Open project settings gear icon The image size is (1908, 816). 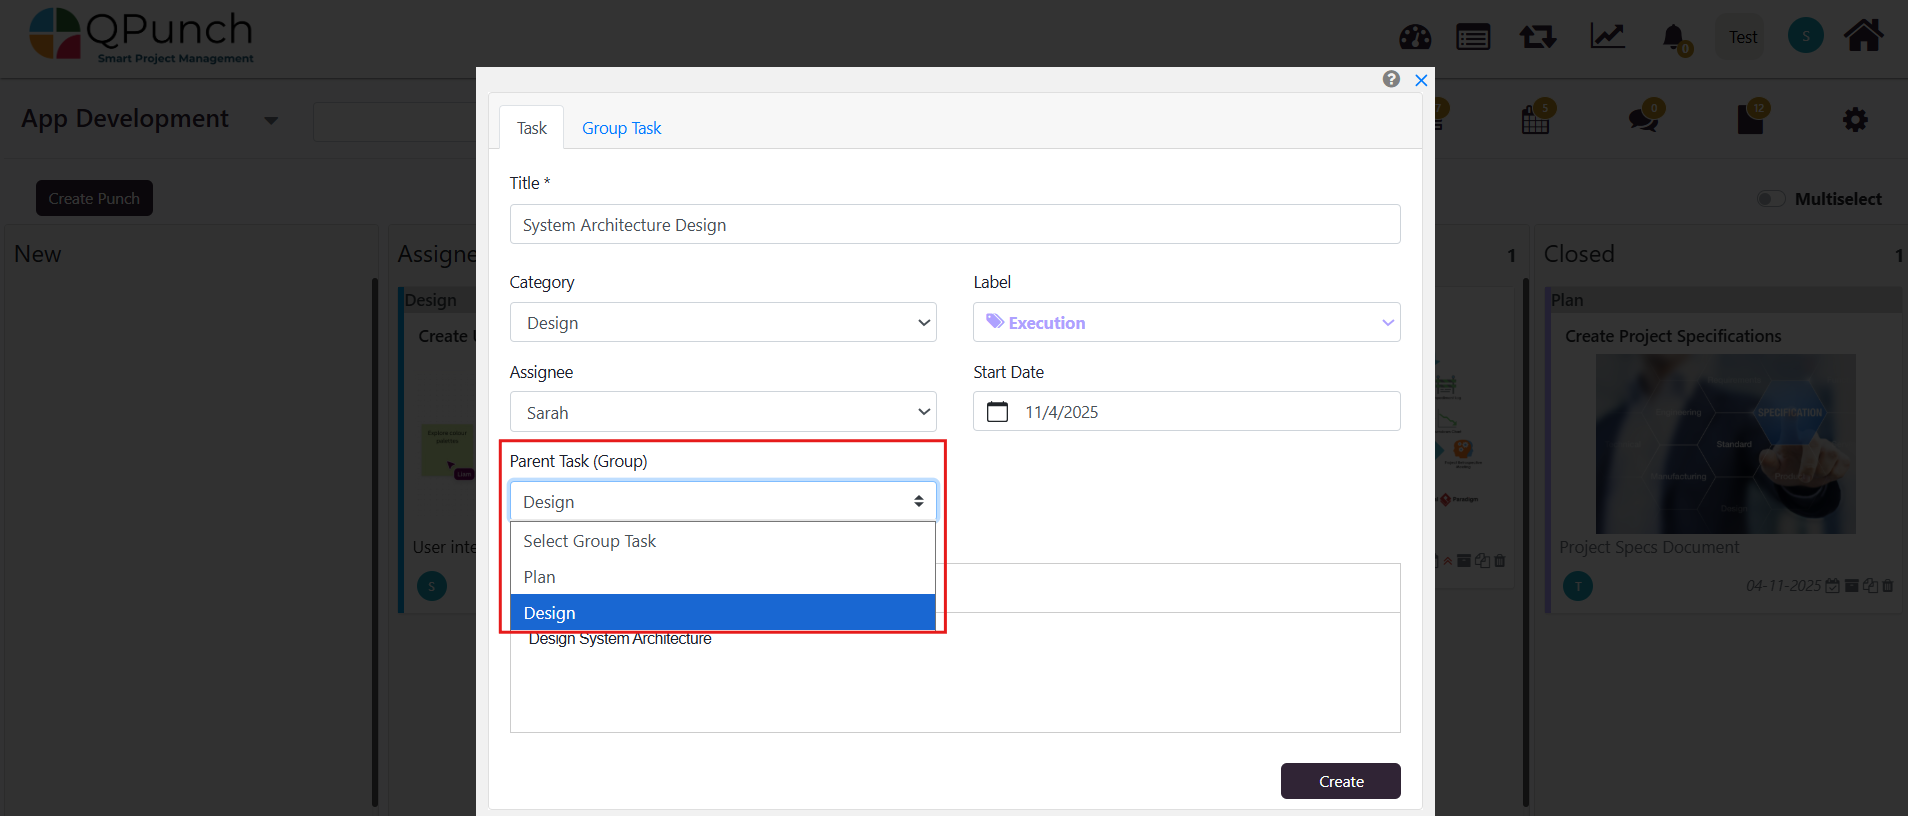pyautogui.click(x=1855, y=120)
